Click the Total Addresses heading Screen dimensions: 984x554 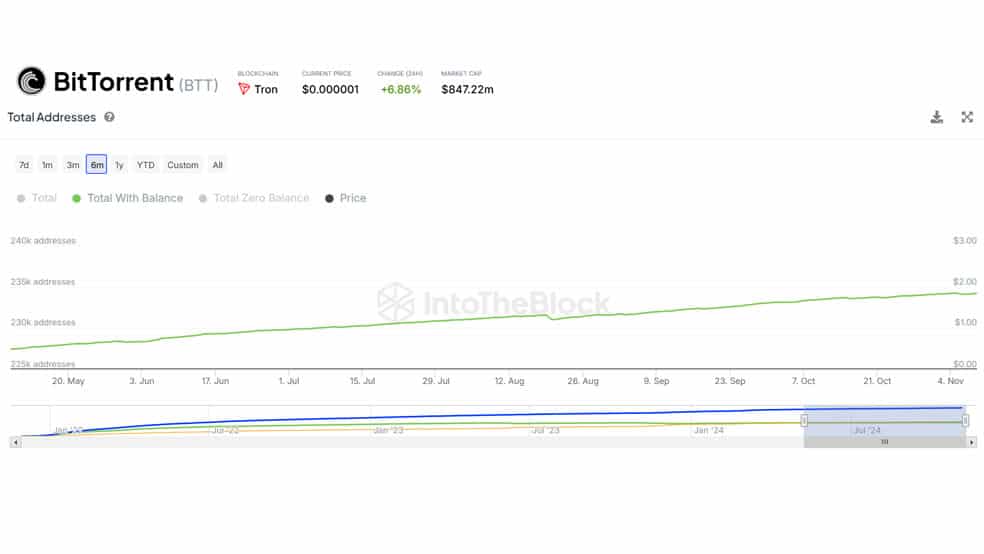[x=51, y=117]
